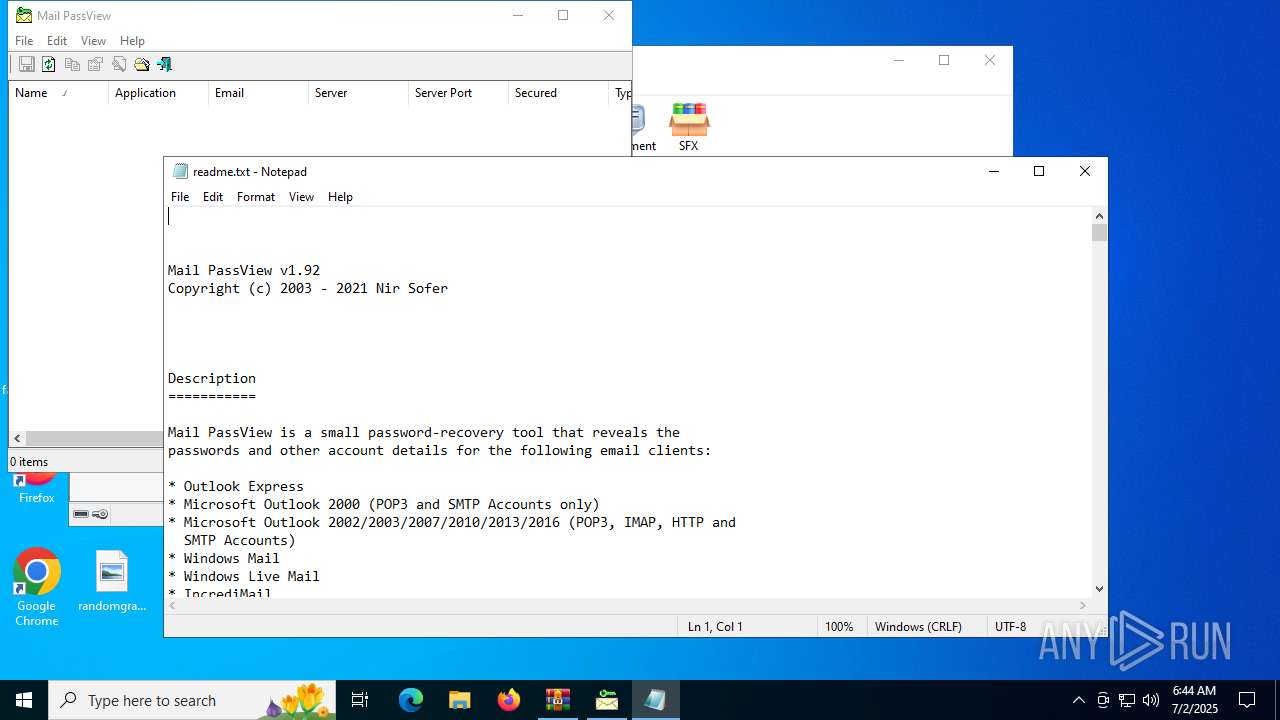Sort by the Name column header

[58, 93]
